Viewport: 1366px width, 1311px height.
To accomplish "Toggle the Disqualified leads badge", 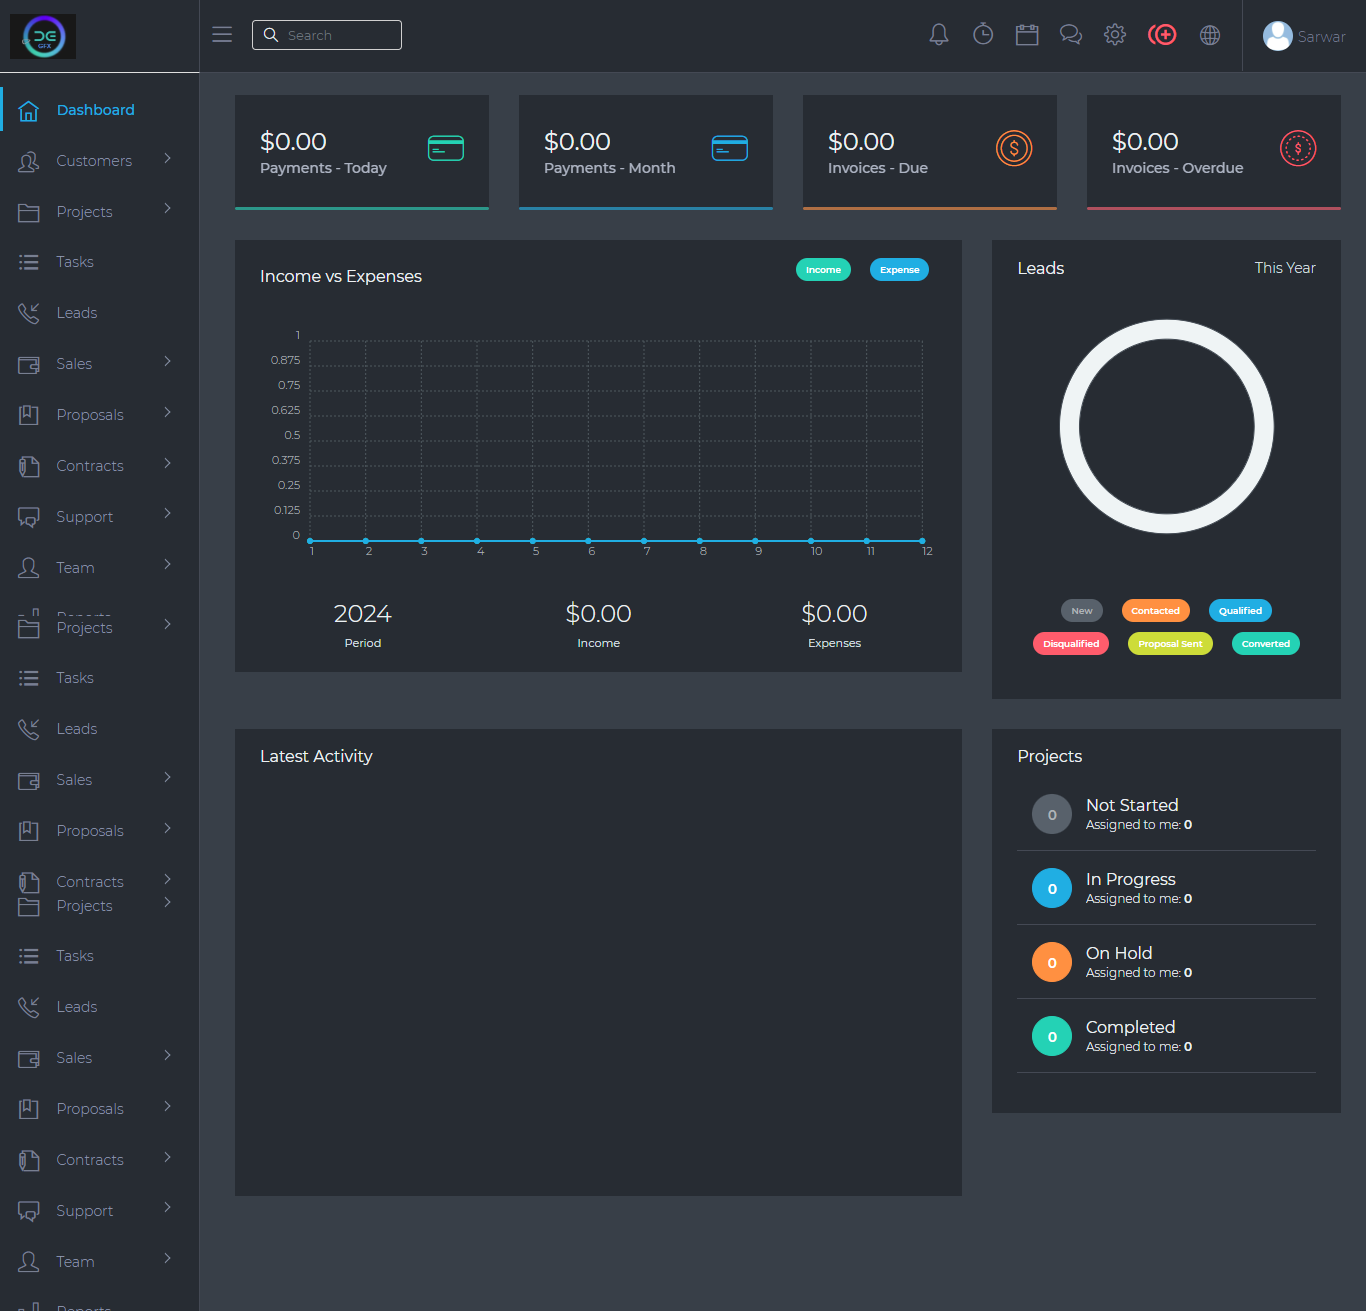I will tap(1071, 644).
